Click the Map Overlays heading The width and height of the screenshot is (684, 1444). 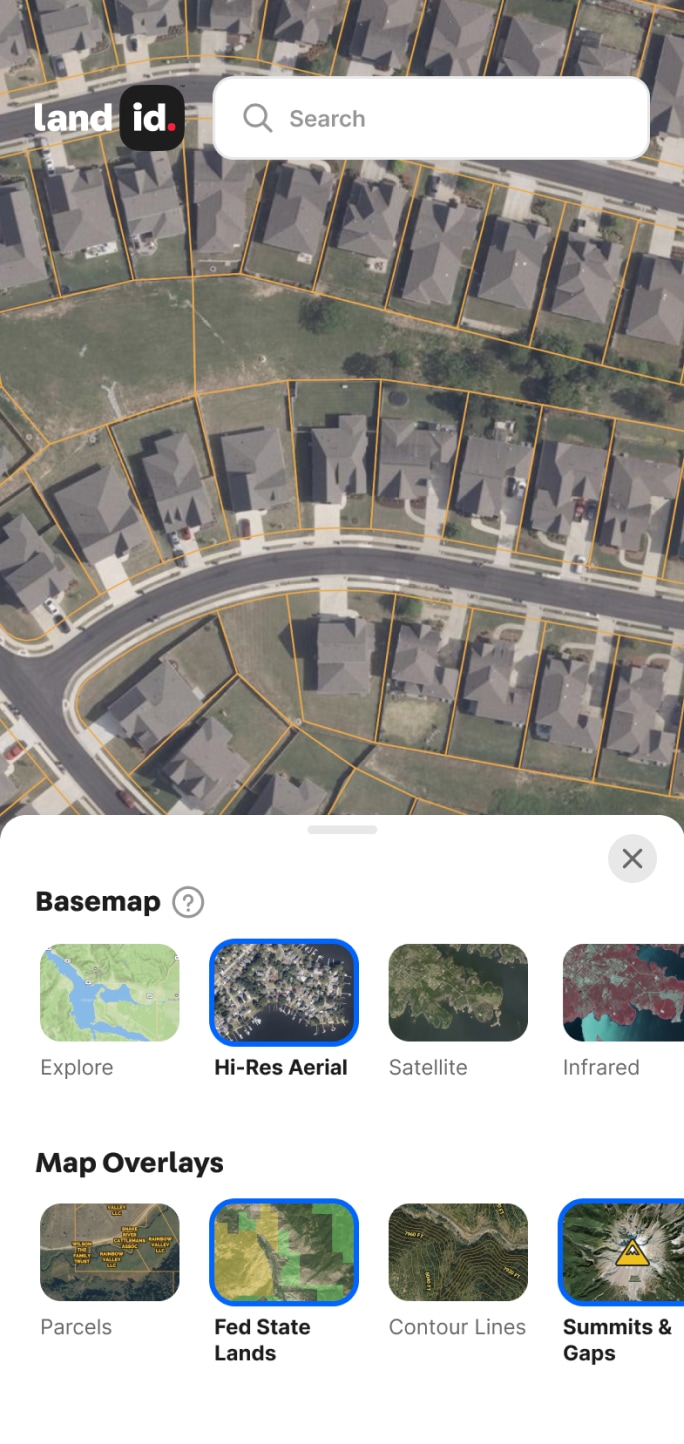[129, 1163]
